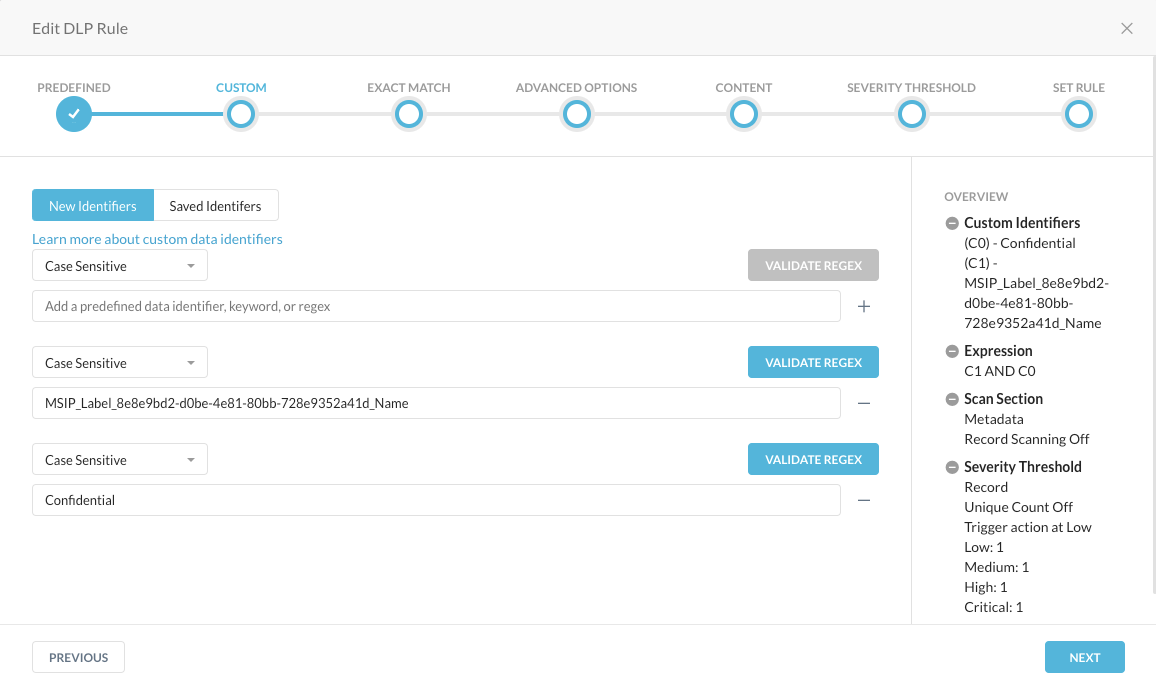
Task: Jump to the Advanced Options step
Action: click(576, 114)
